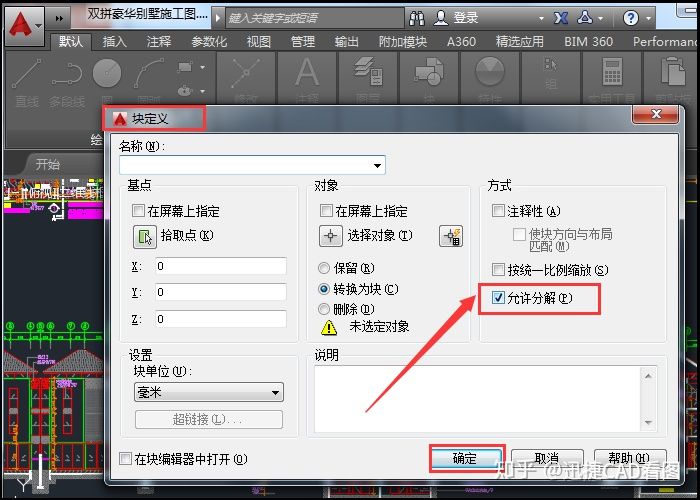This screenshot has width=700, height=500.
Task: Click the OK (确定) button
Action: pos(465,458)
